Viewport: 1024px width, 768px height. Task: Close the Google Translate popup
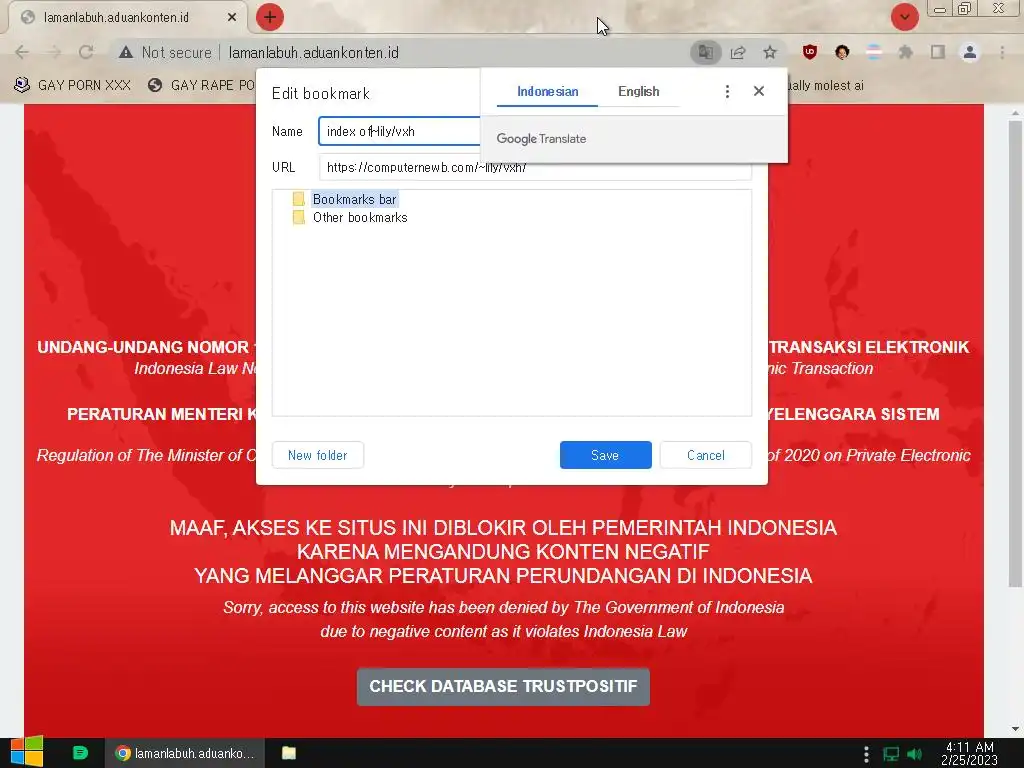[758, 91]
